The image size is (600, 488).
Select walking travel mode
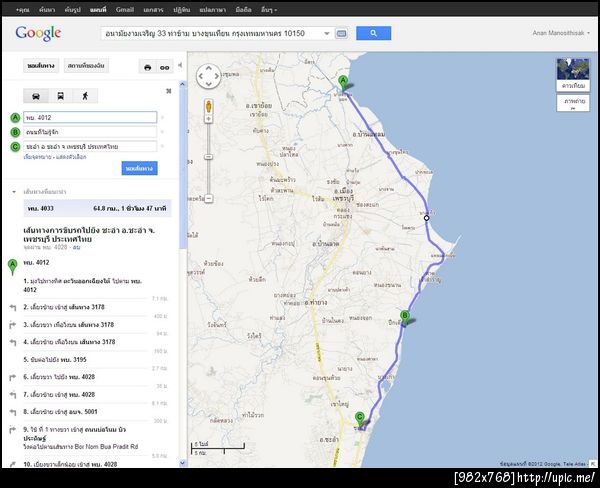tap(85, 96)
